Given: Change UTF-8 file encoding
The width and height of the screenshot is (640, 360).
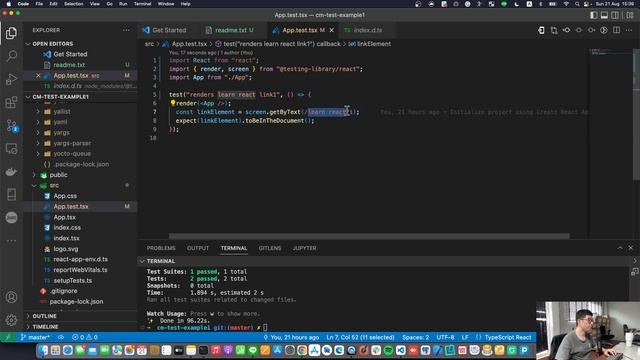Looking at the screenshot, I should pyautogui.click(x=445, y=337).
